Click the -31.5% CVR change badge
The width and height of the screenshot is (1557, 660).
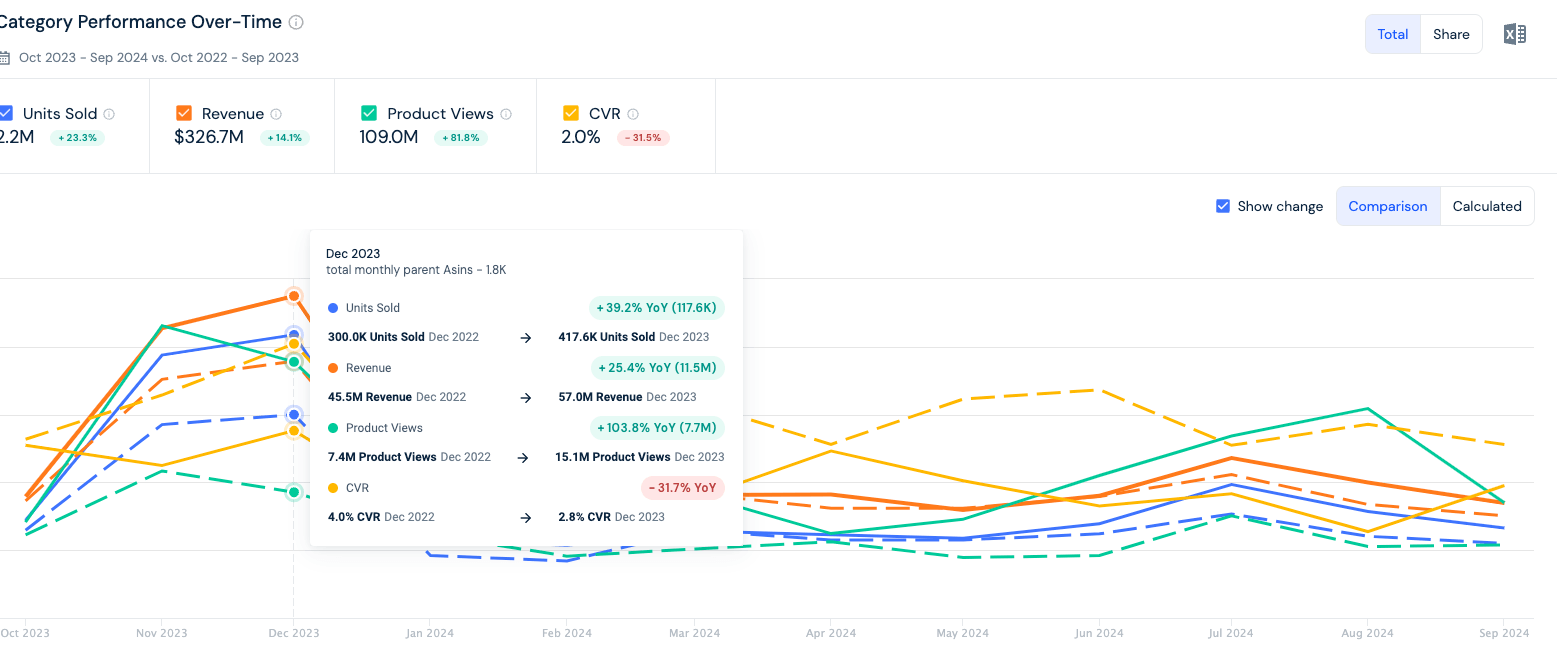click(643, 138)
